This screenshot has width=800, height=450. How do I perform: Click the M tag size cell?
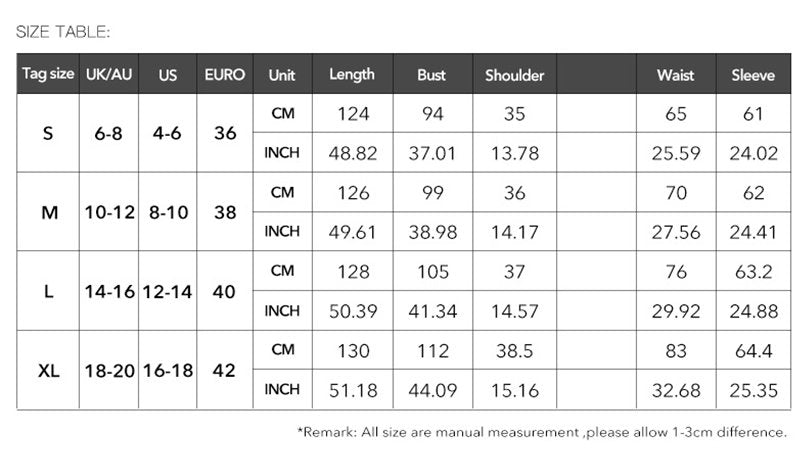[x=48, y=212]
